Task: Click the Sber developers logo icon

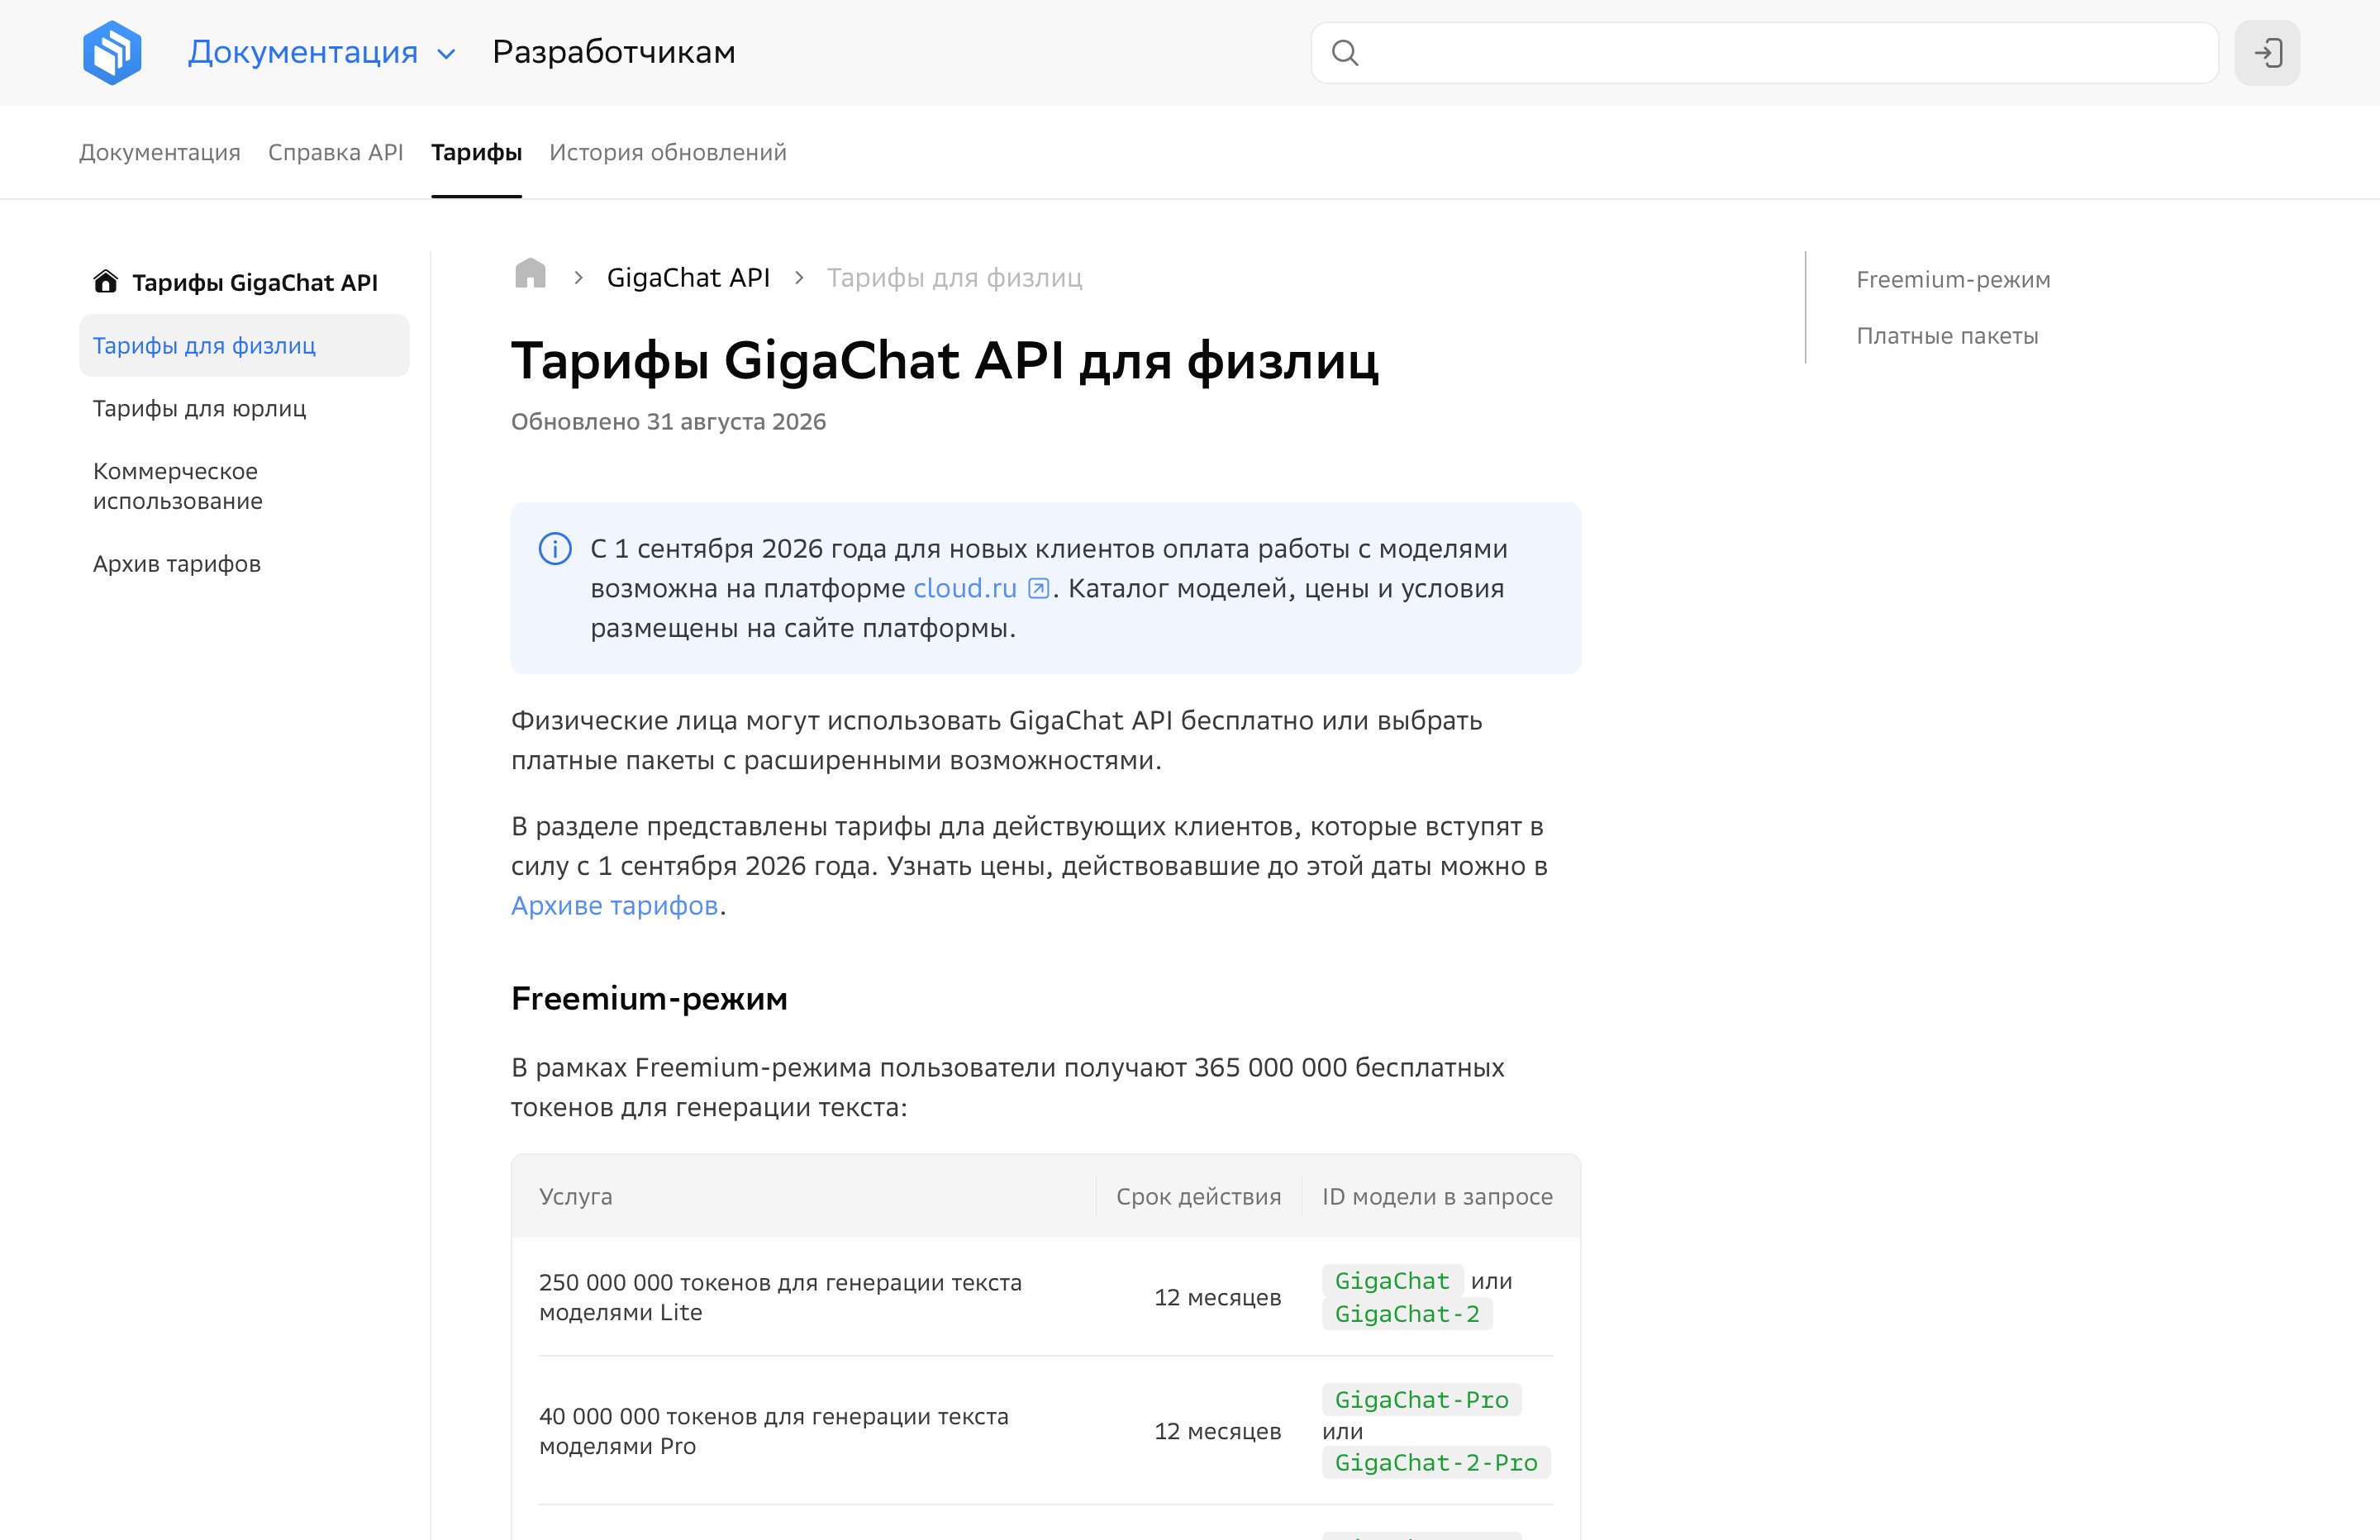Action: 112,52
